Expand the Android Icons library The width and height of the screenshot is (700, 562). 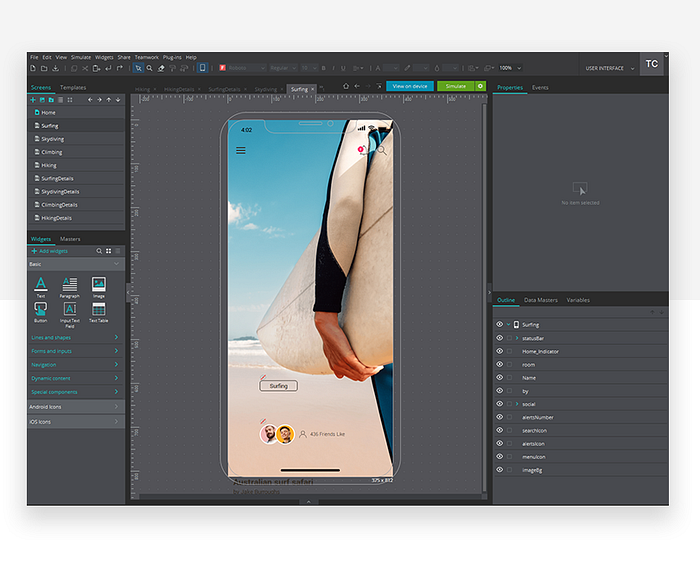(75, 407)
